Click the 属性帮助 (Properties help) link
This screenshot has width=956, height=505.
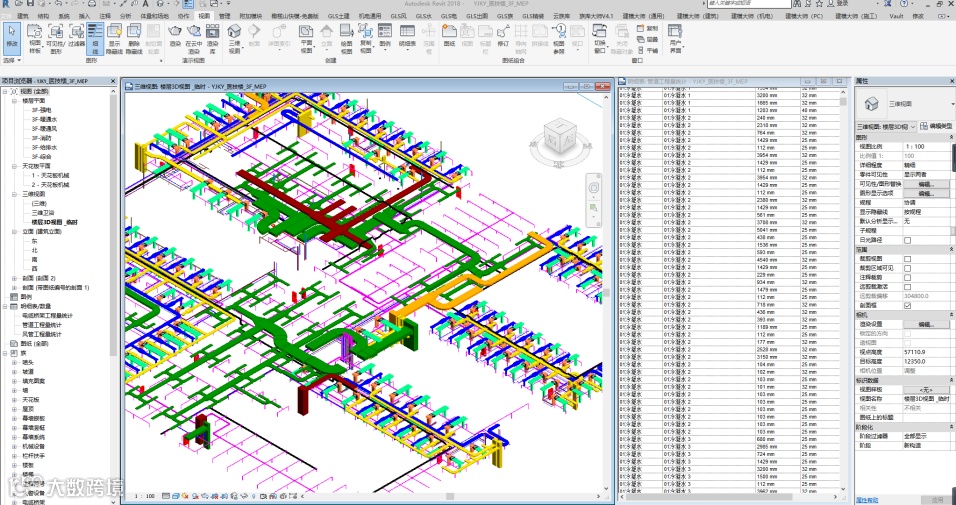coord(867,499)
